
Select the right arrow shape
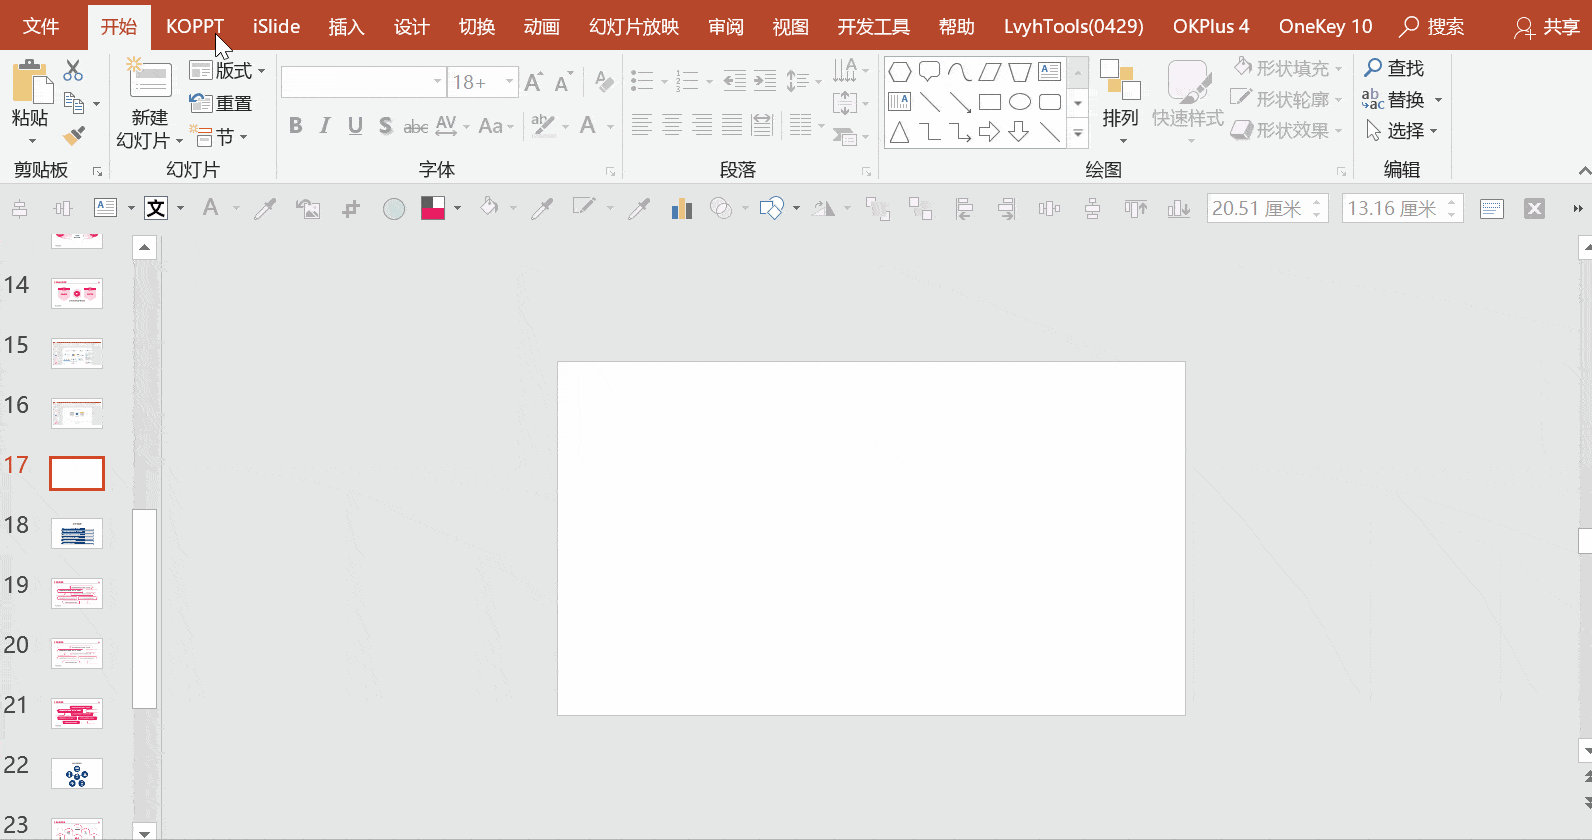coord(990,132)
